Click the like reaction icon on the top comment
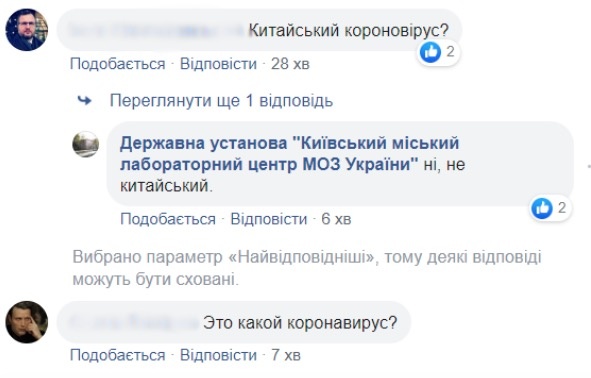The height and width of the screenshot is (378, 591). (430, 52)
